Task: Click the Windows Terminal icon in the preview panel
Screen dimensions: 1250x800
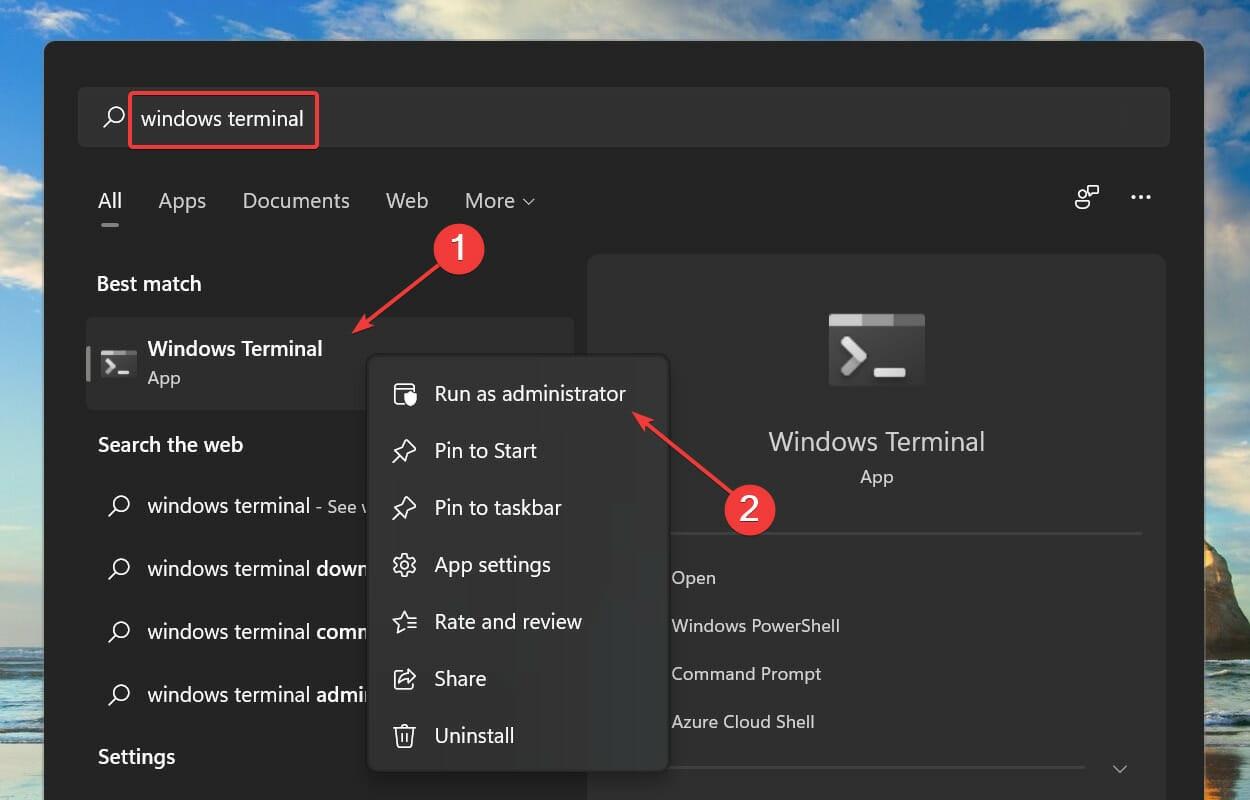Action: point(876,350)
